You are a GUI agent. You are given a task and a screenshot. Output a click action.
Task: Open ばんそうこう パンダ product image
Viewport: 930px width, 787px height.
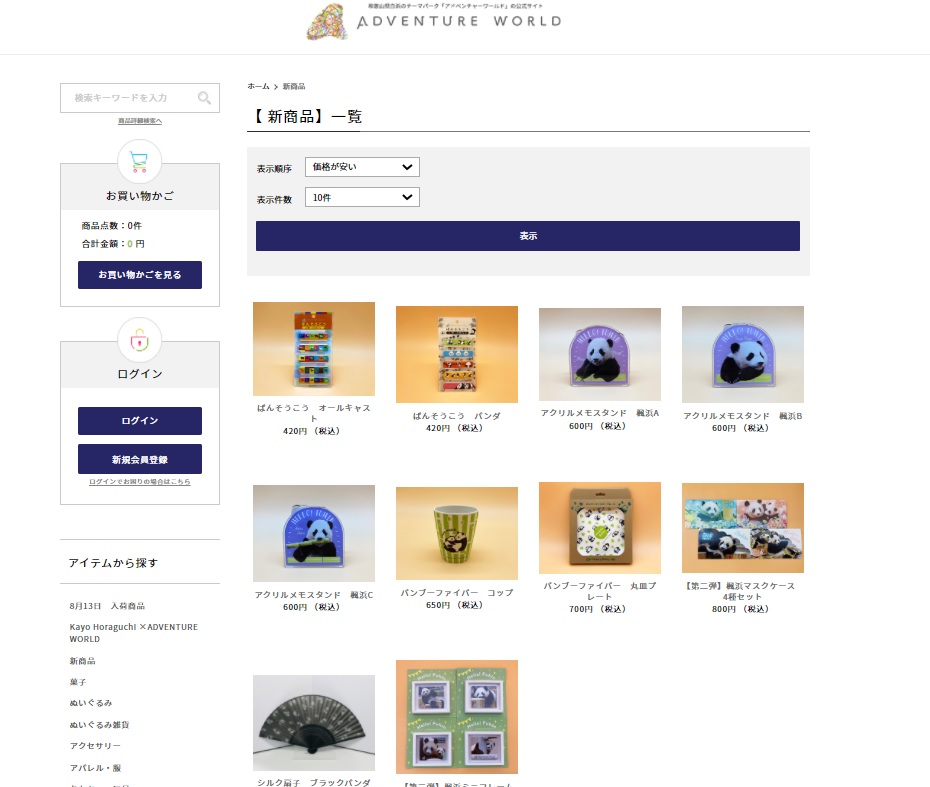point(457,354)
